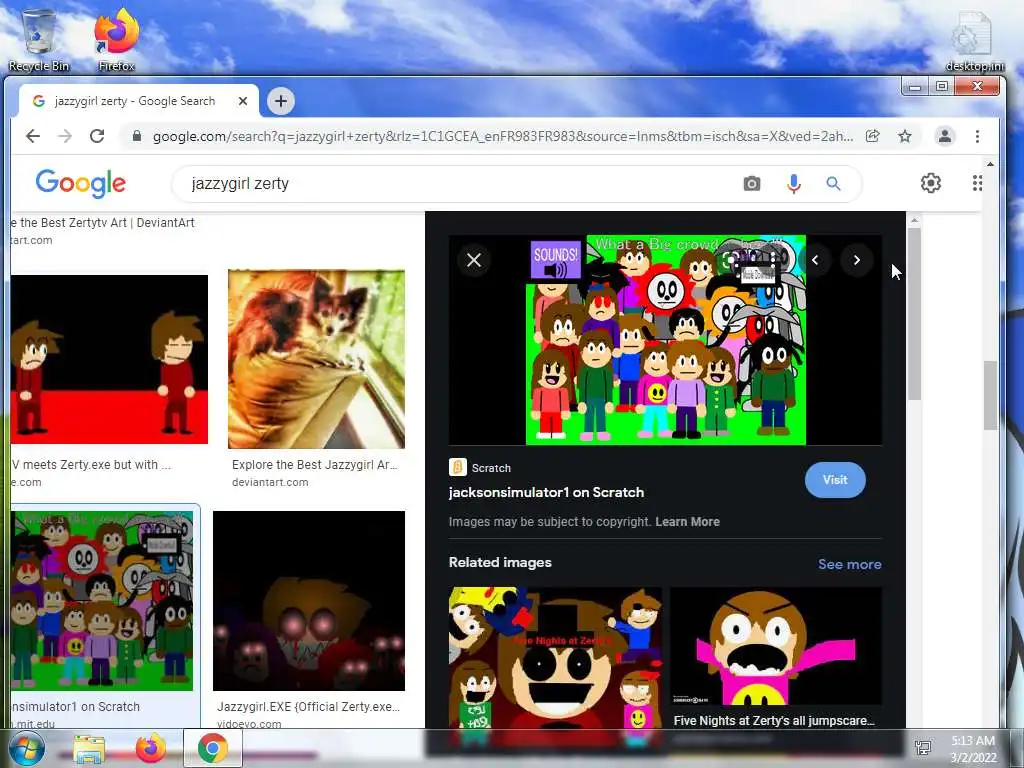Open the Recycle Bin desktop icon
This screenshot has width=1024, height=768.
point(39,39)
